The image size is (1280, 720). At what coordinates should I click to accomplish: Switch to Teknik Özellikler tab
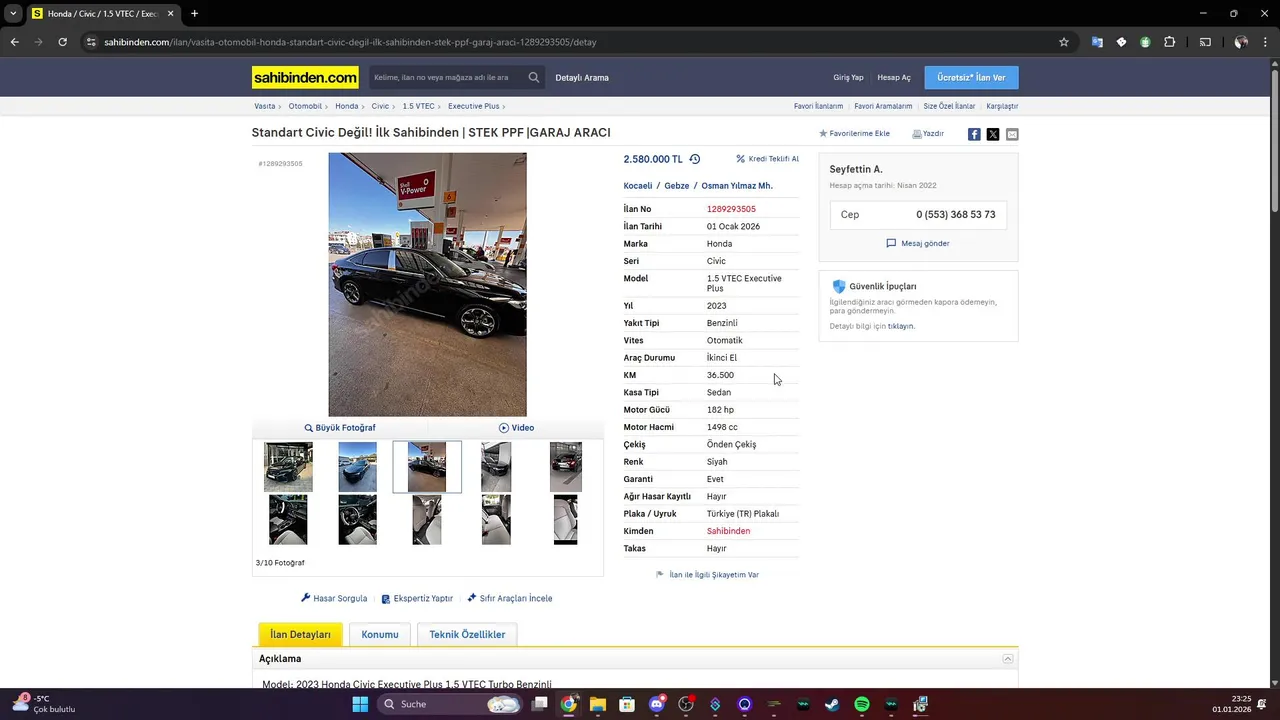[467, 634]
